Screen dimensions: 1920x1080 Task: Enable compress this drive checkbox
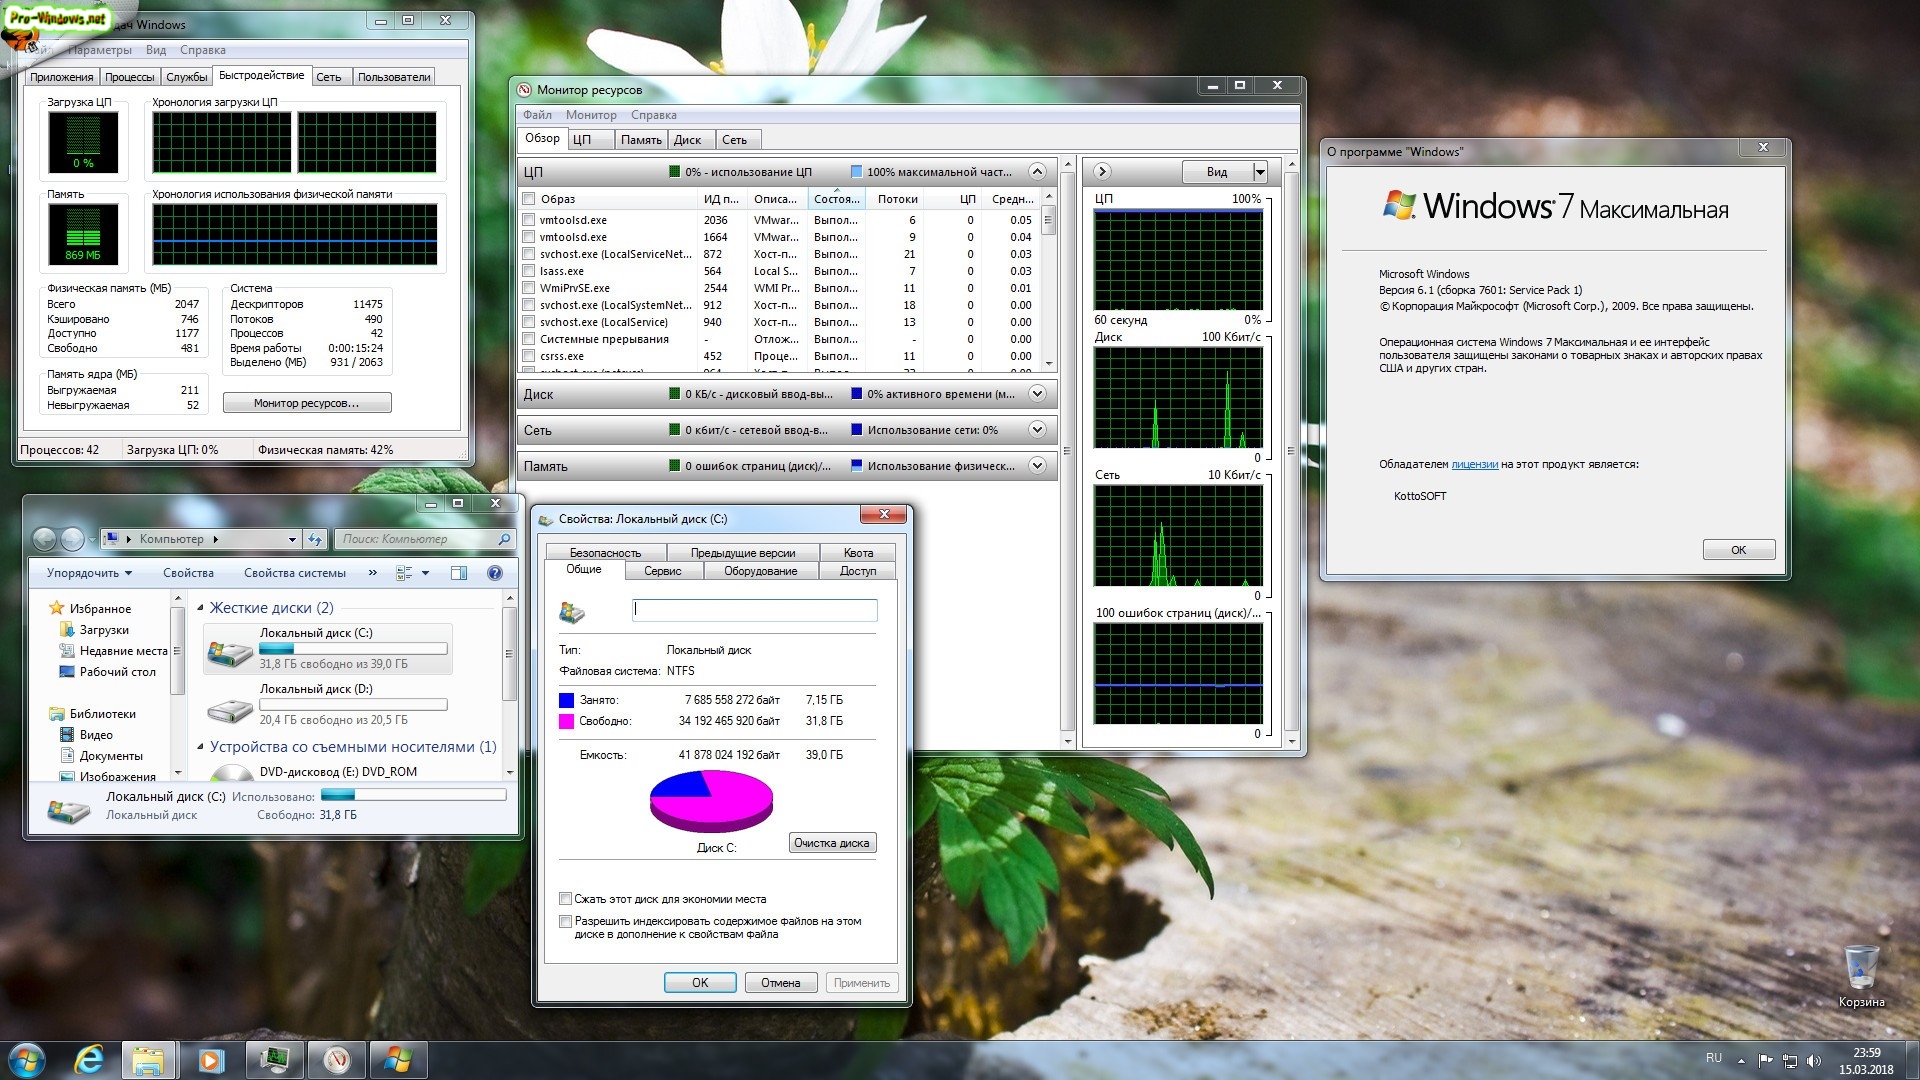[x=566, y=899]
